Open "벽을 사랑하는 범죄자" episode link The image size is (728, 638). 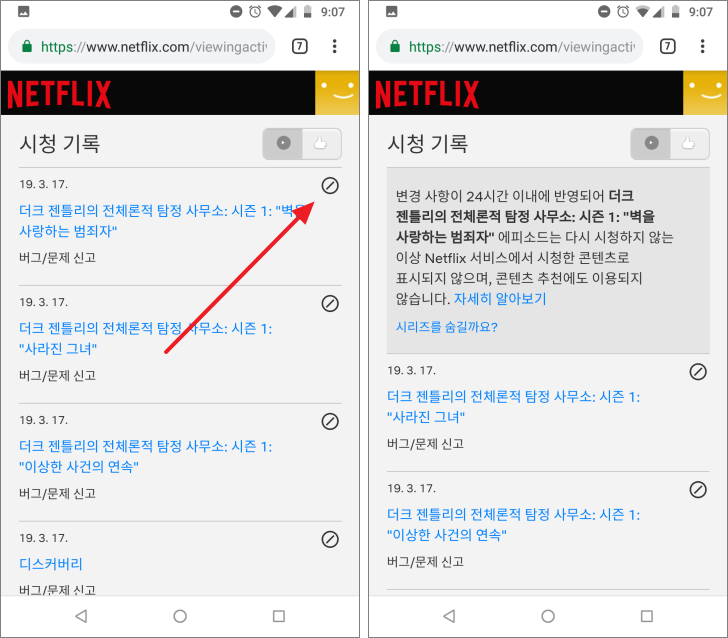pyautogui.click(x=161, y=221)
